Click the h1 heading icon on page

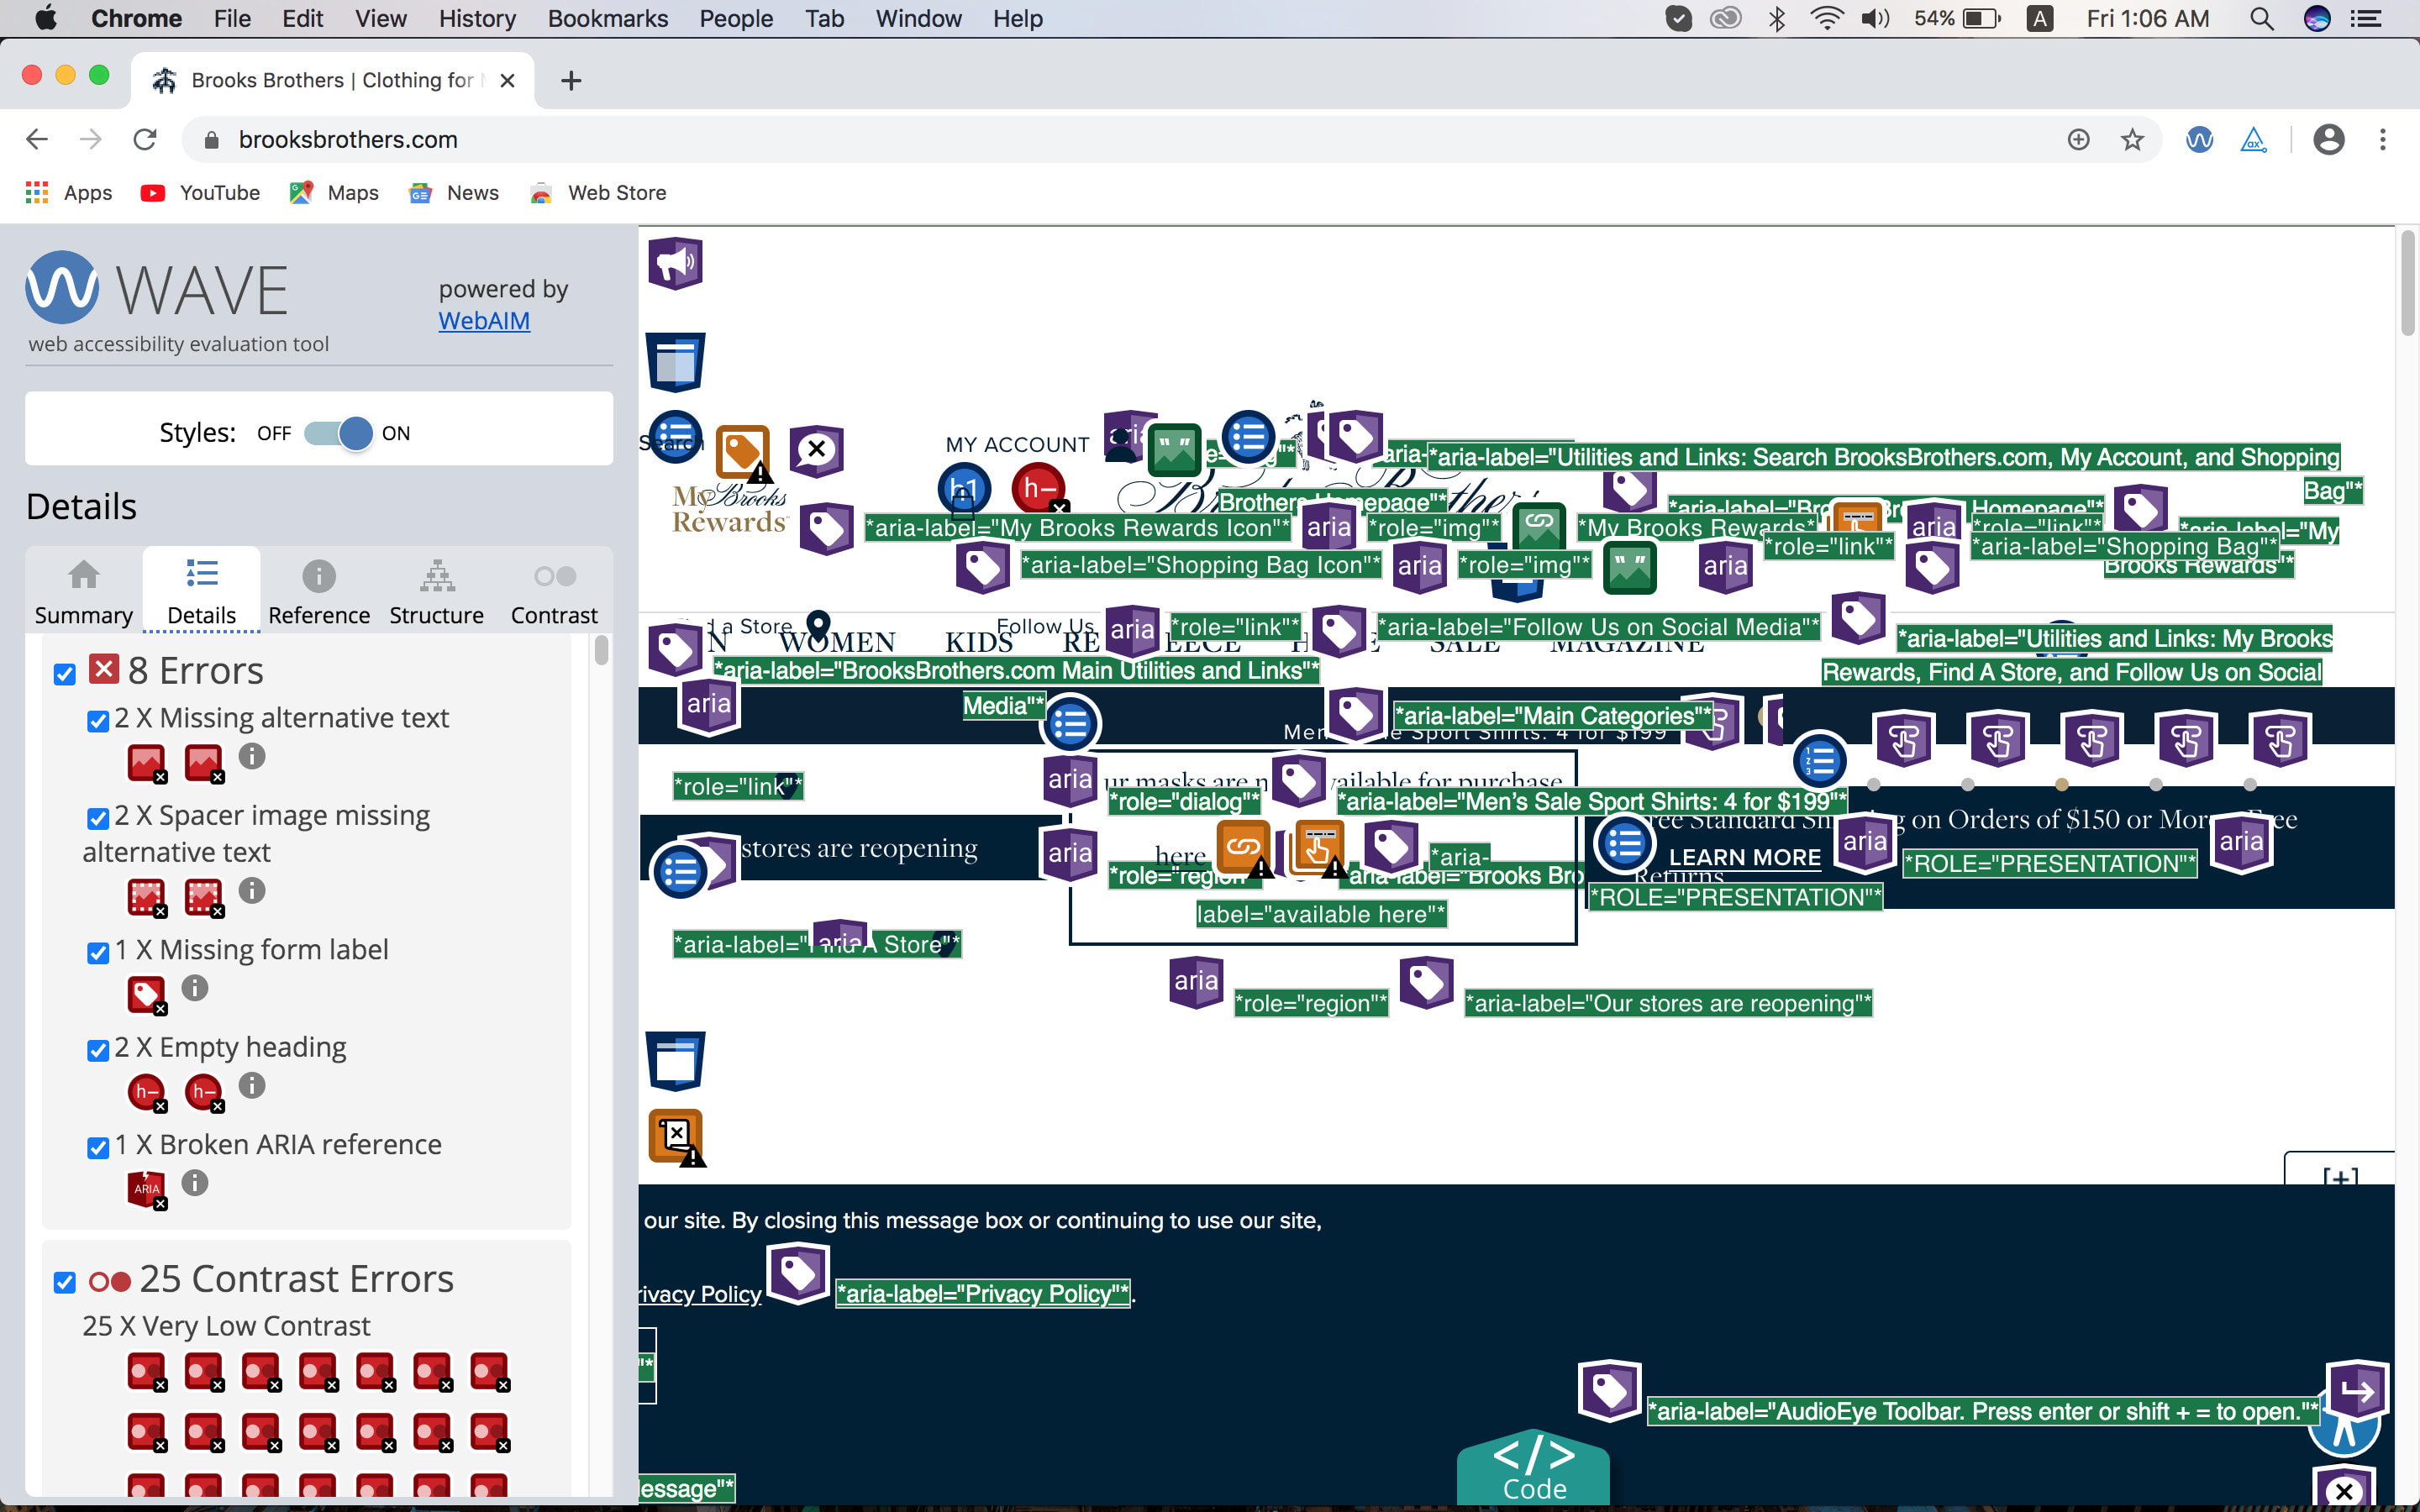(x=964, y=489)
